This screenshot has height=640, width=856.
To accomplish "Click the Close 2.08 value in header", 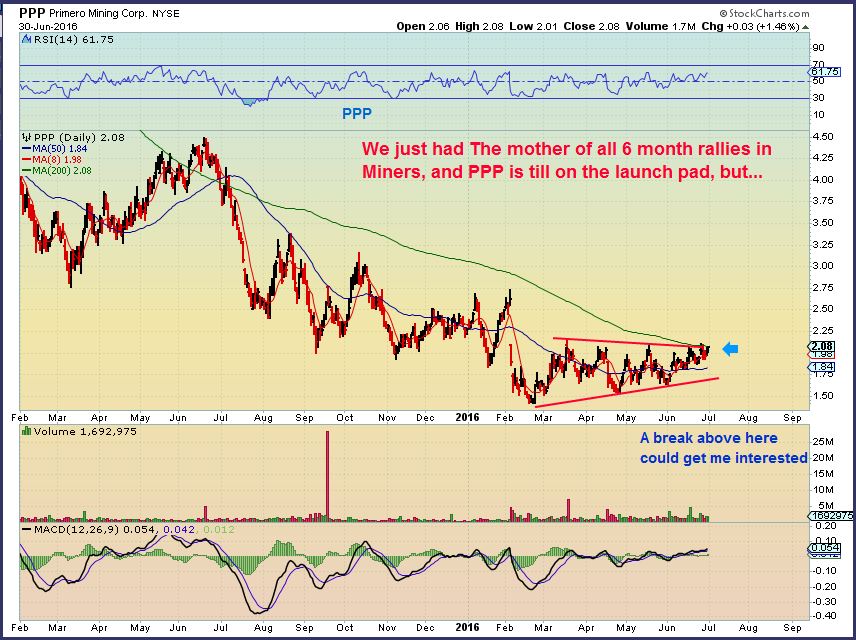I will [x=591, y=26].
